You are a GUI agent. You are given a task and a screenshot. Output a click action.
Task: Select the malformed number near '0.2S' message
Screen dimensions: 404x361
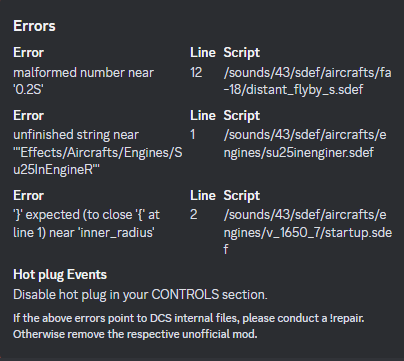[83, 81]
